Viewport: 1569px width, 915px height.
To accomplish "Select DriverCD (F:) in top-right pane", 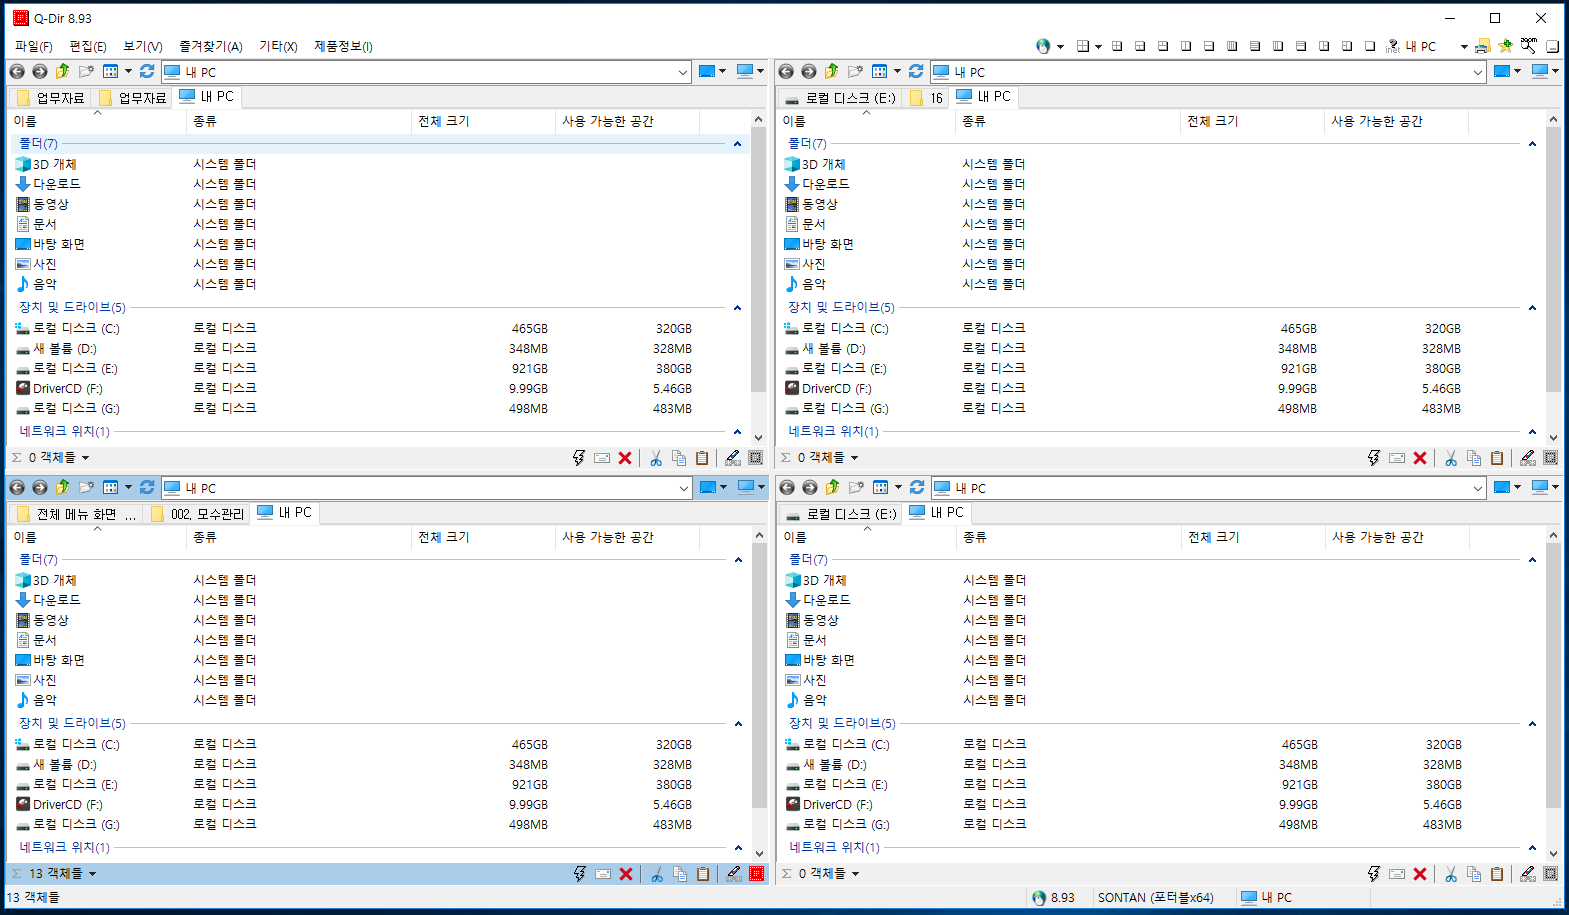I will (x=836, y=388).
